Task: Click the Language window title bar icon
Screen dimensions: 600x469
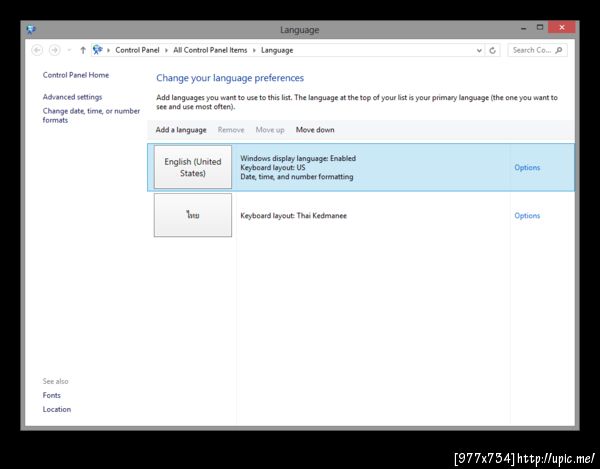Action: click(x=31, y=29)
